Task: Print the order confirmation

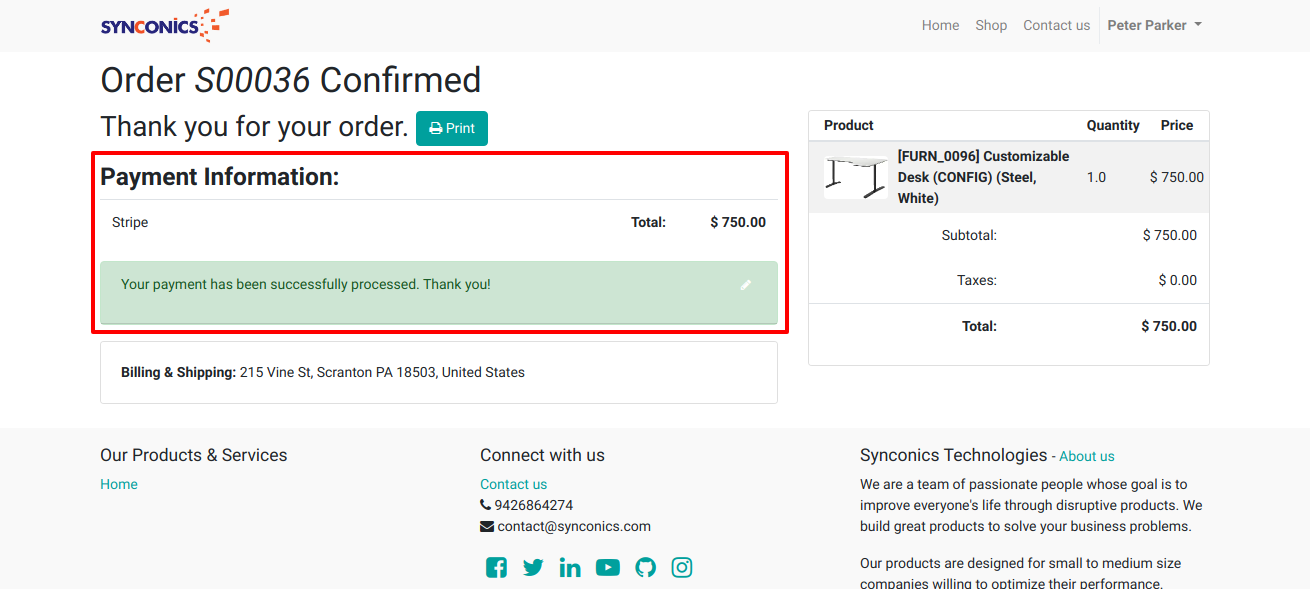Action: (452, 128)
